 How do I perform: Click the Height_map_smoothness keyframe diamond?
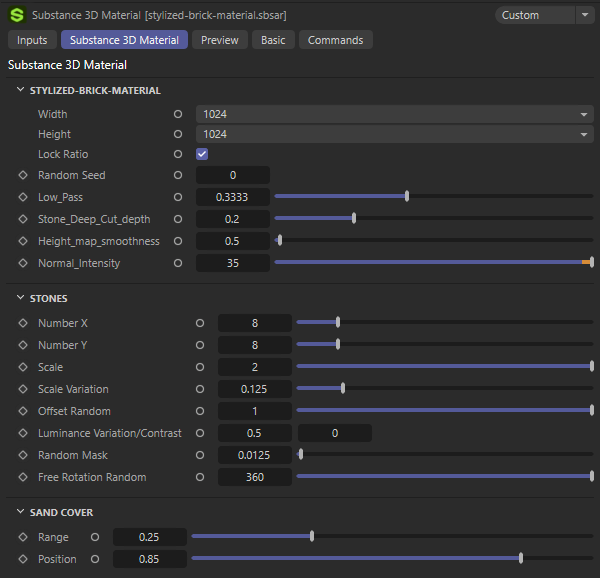23,241
